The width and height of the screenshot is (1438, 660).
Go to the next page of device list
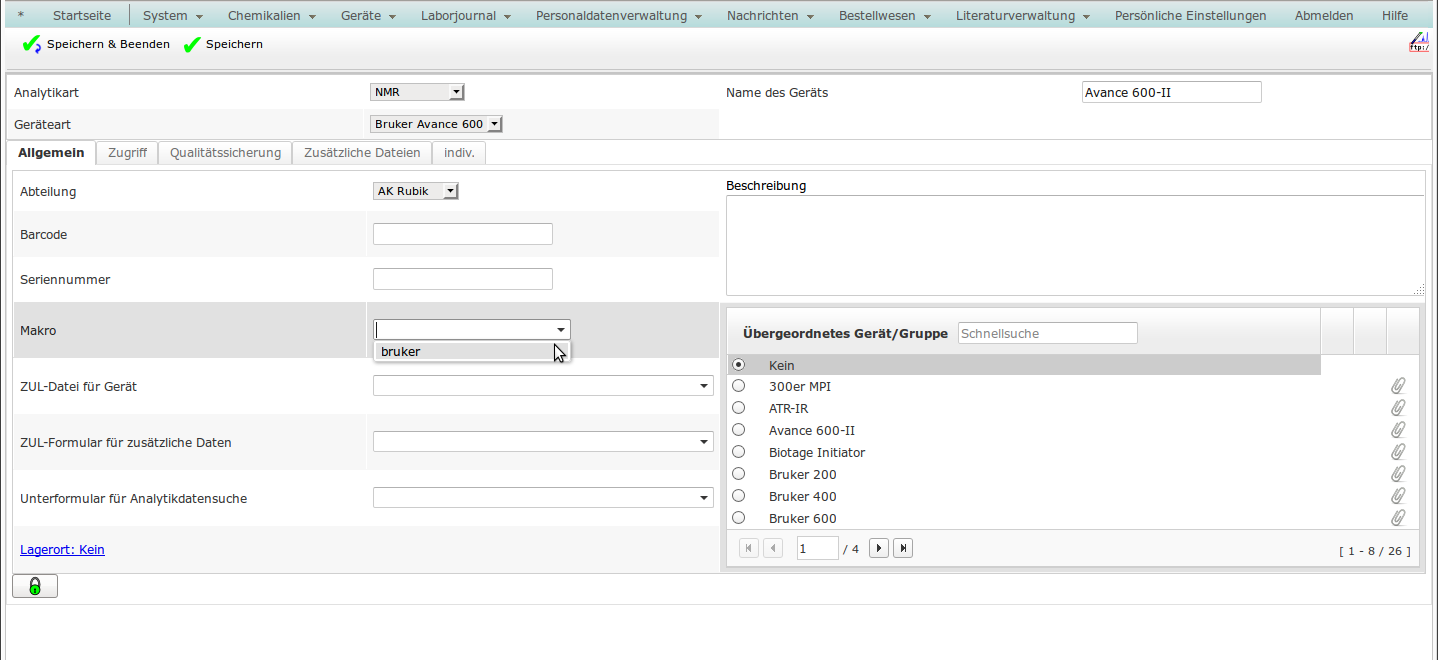point(879,548)
